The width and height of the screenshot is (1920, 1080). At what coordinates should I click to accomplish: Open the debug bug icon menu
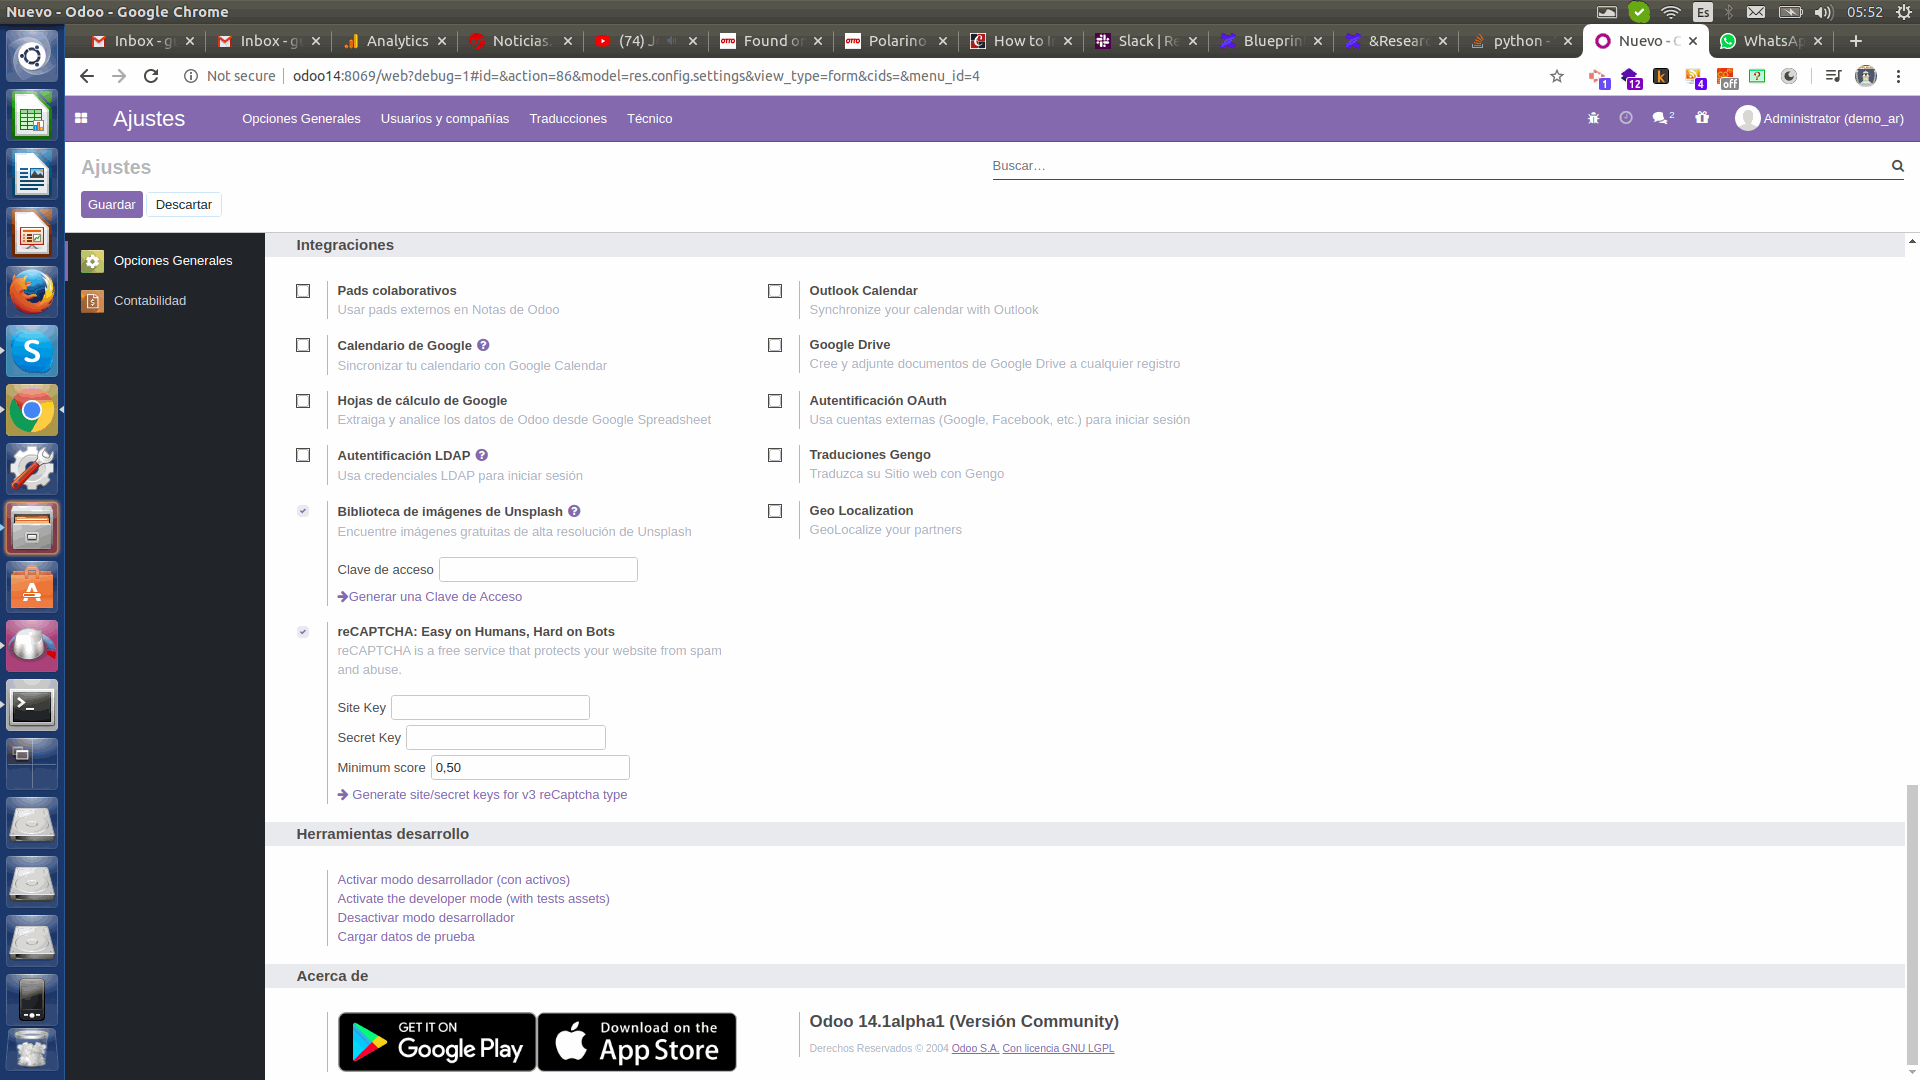(1594, 118)
